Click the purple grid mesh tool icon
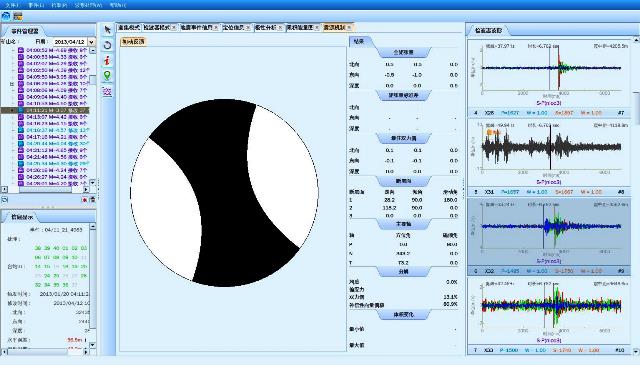 pos(107,91)
